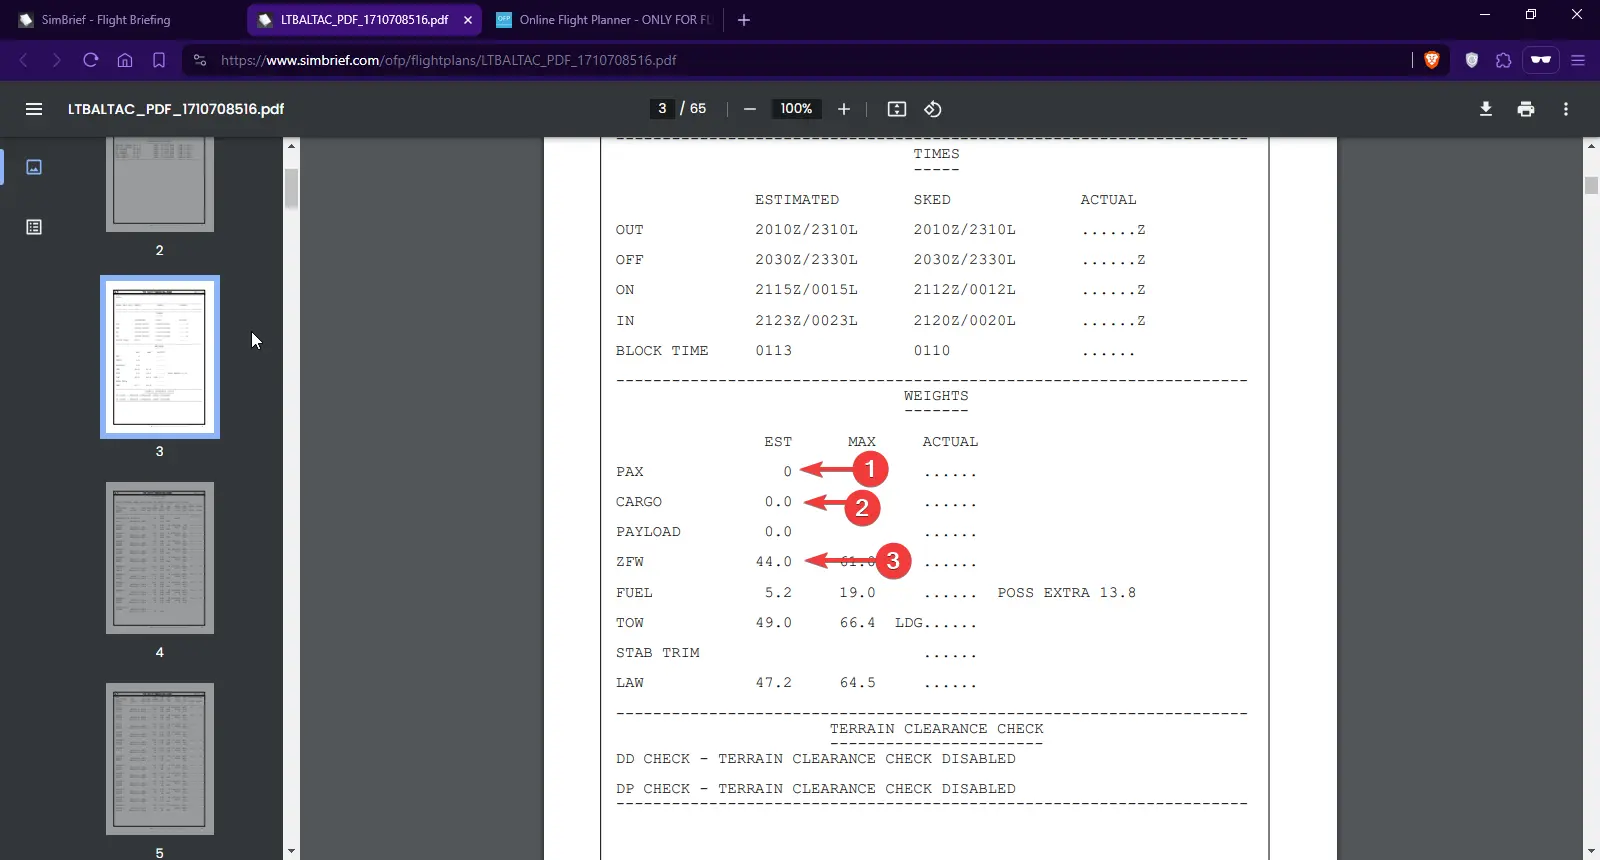Screen dimensions: 1600x860
Task: Click the BLOCK TIME estimated value 0113
Action: 774,351
